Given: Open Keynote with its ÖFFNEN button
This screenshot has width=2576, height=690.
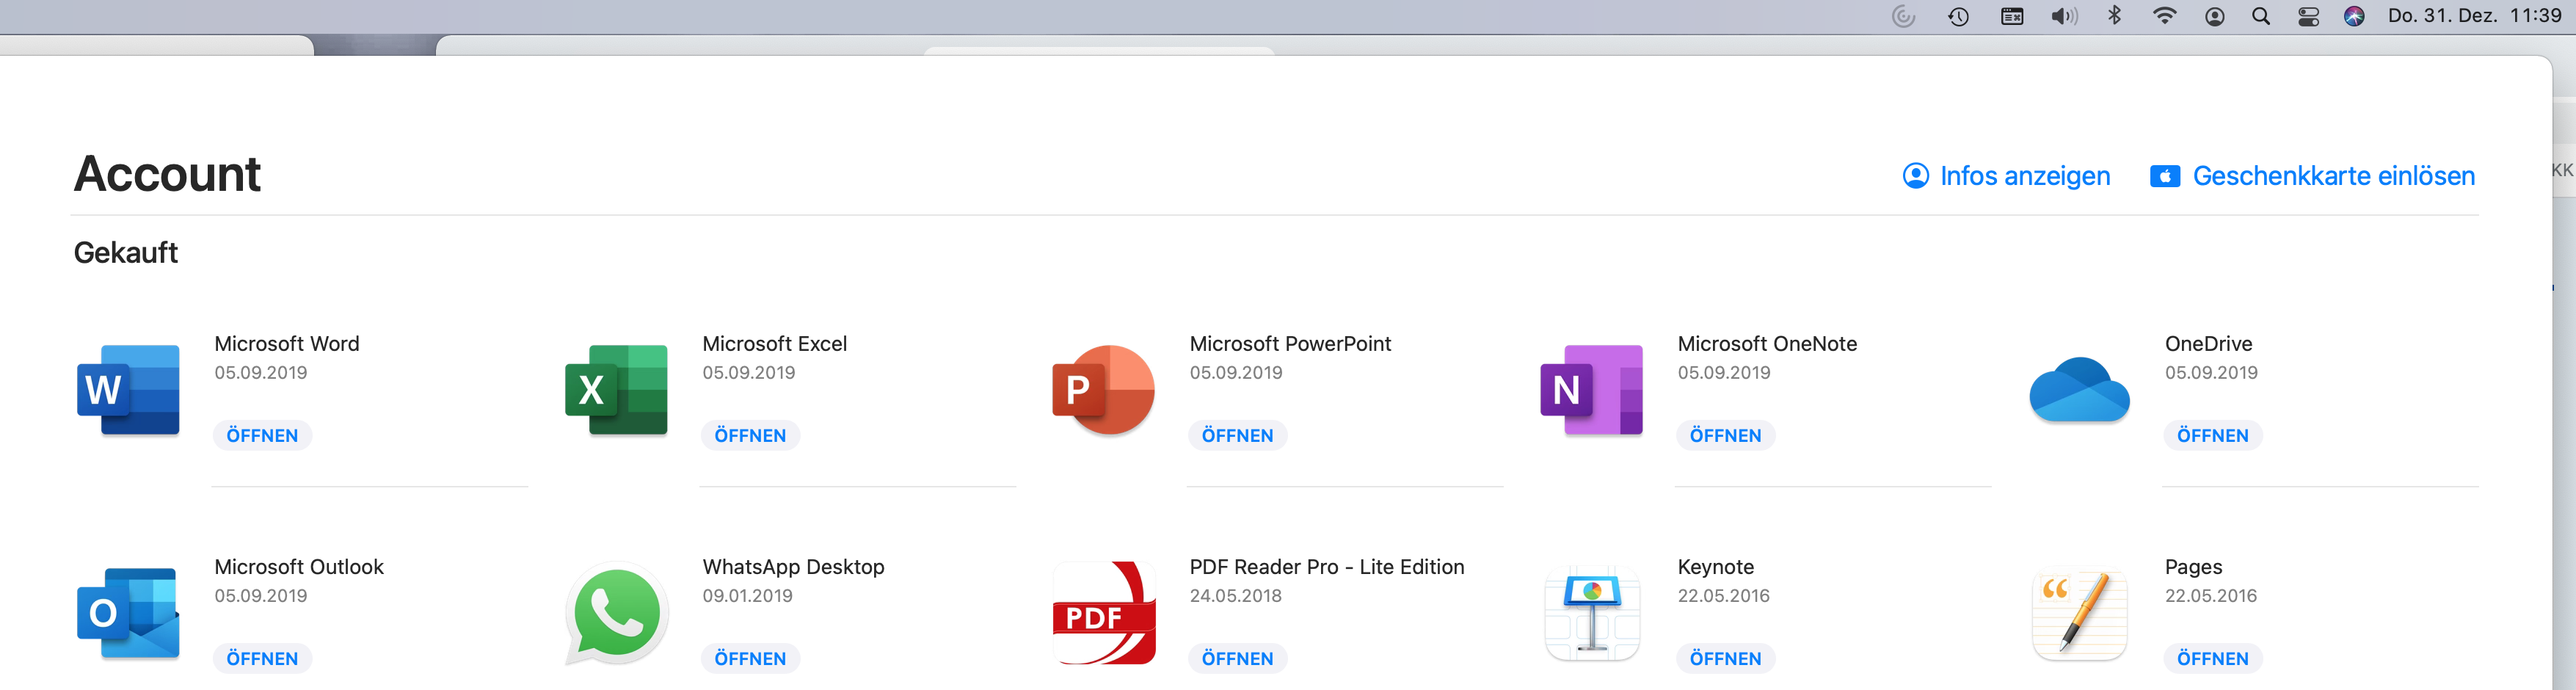Looking at the screenshot, I should click(1725, 658).
